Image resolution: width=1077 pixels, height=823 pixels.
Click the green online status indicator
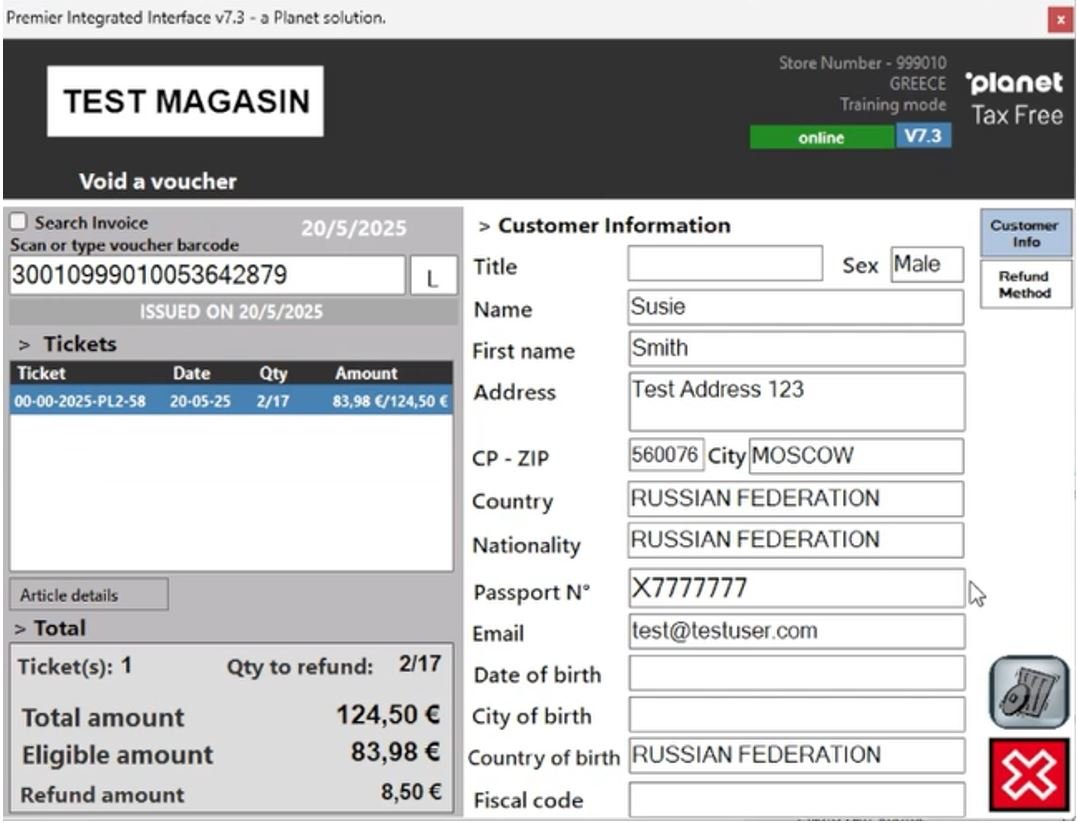[821, 138]
